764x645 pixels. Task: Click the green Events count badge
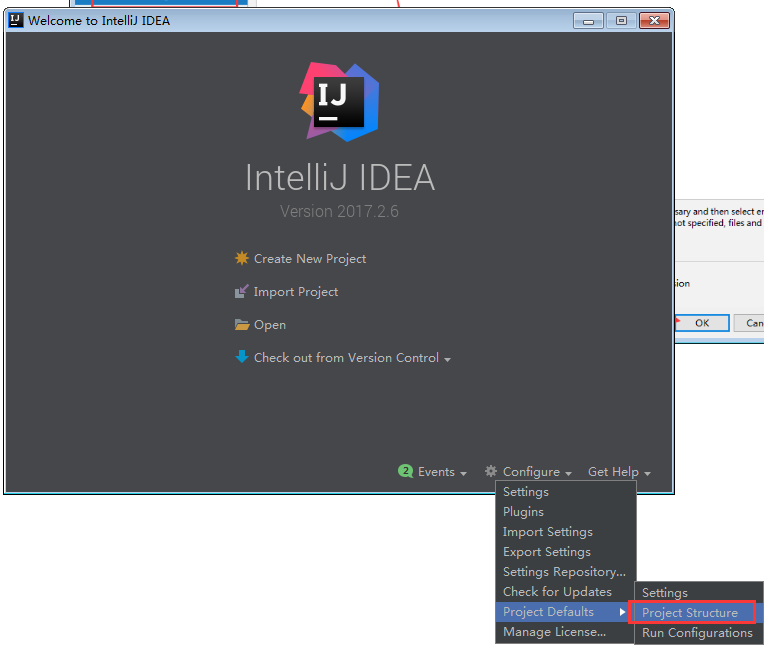click(405, 471)
